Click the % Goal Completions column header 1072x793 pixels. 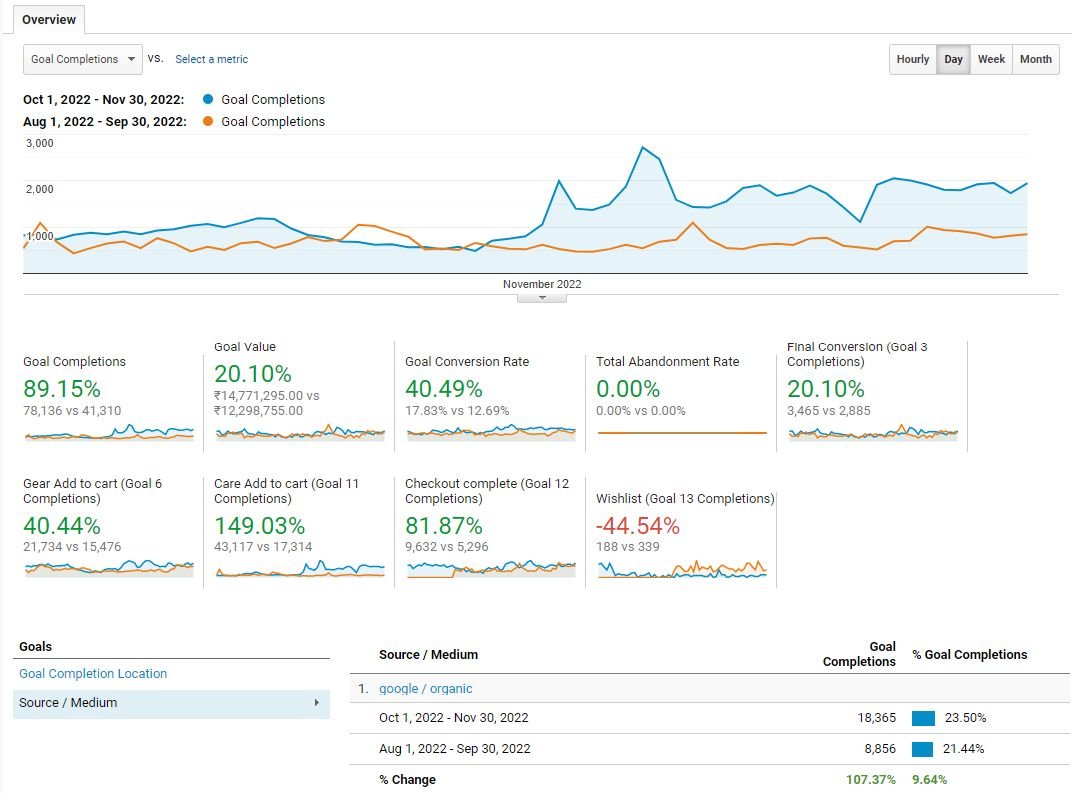[969, 654]
